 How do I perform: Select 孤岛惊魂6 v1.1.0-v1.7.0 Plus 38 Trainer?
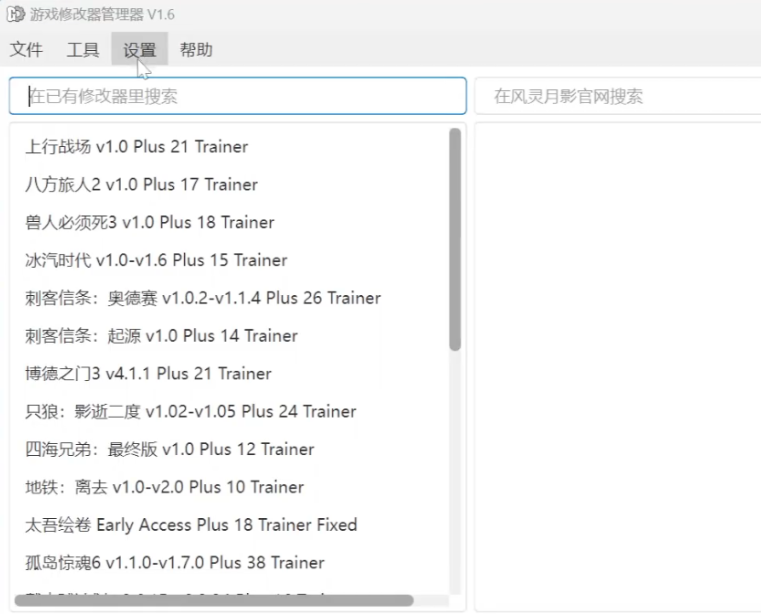175,563
